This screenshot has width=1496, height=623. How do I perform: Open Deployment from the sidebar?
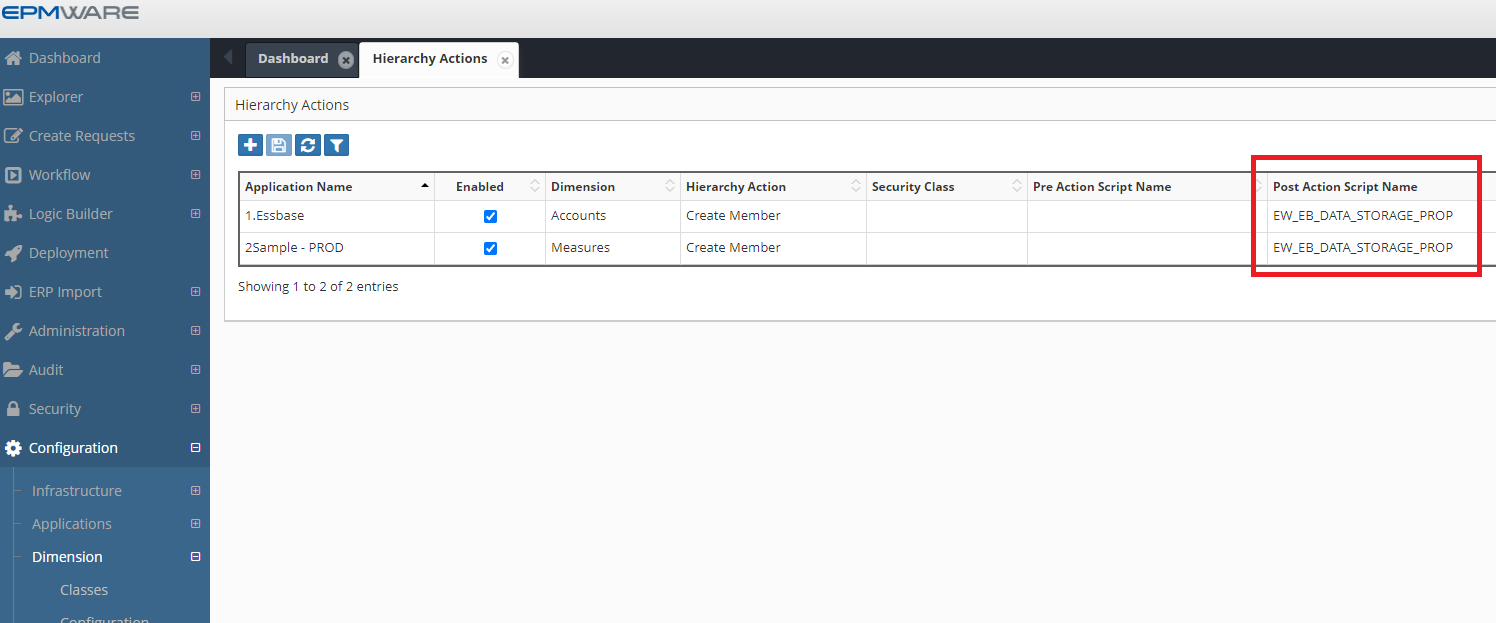tap(68, 253)
